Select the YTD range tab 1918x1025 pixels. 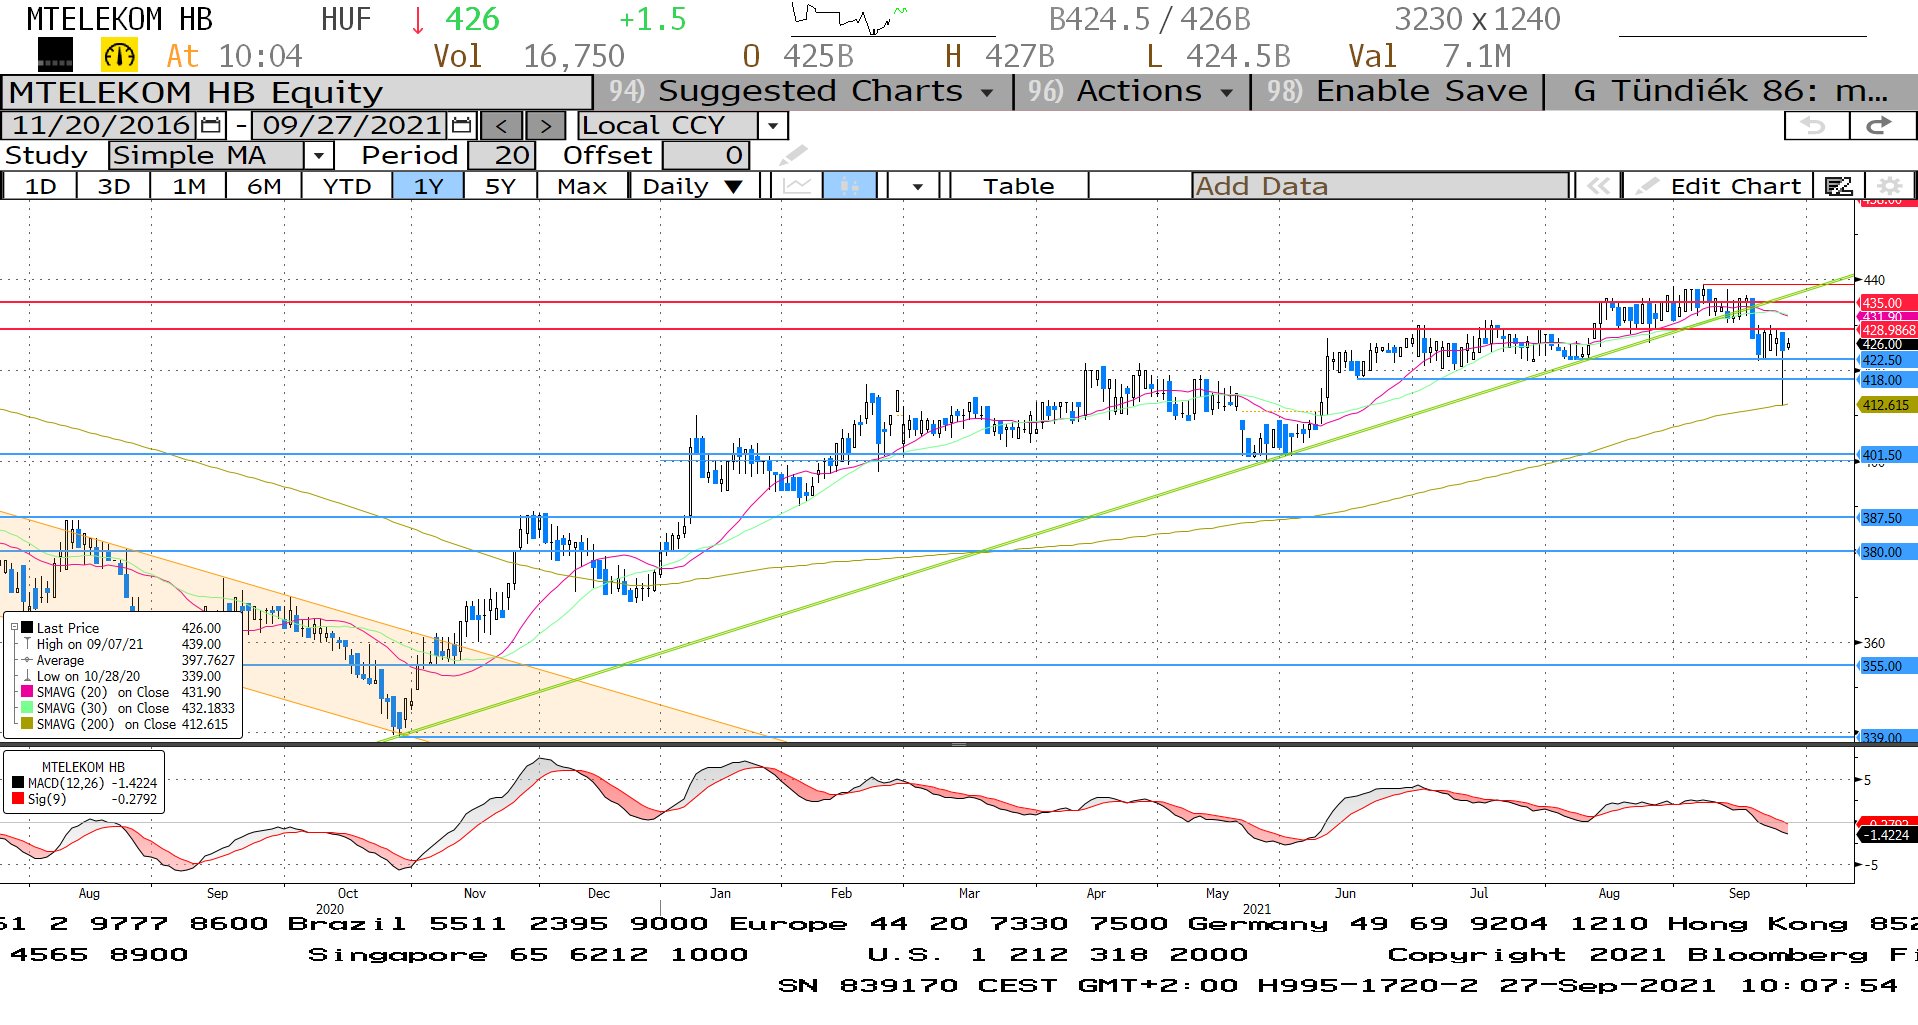347,186
